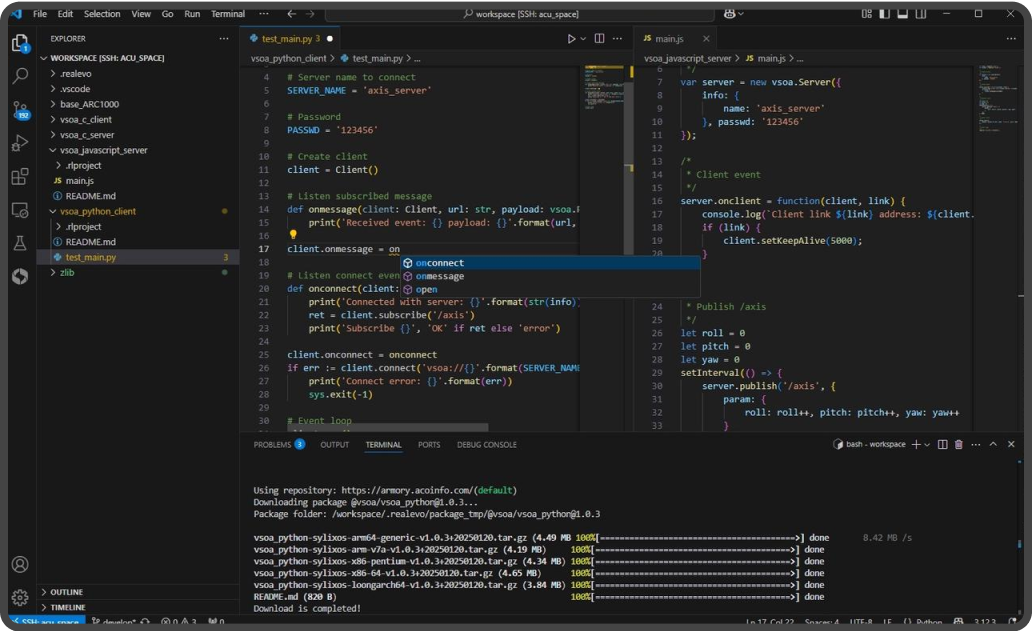Go back using the title bar arrow

coord(292,14)
